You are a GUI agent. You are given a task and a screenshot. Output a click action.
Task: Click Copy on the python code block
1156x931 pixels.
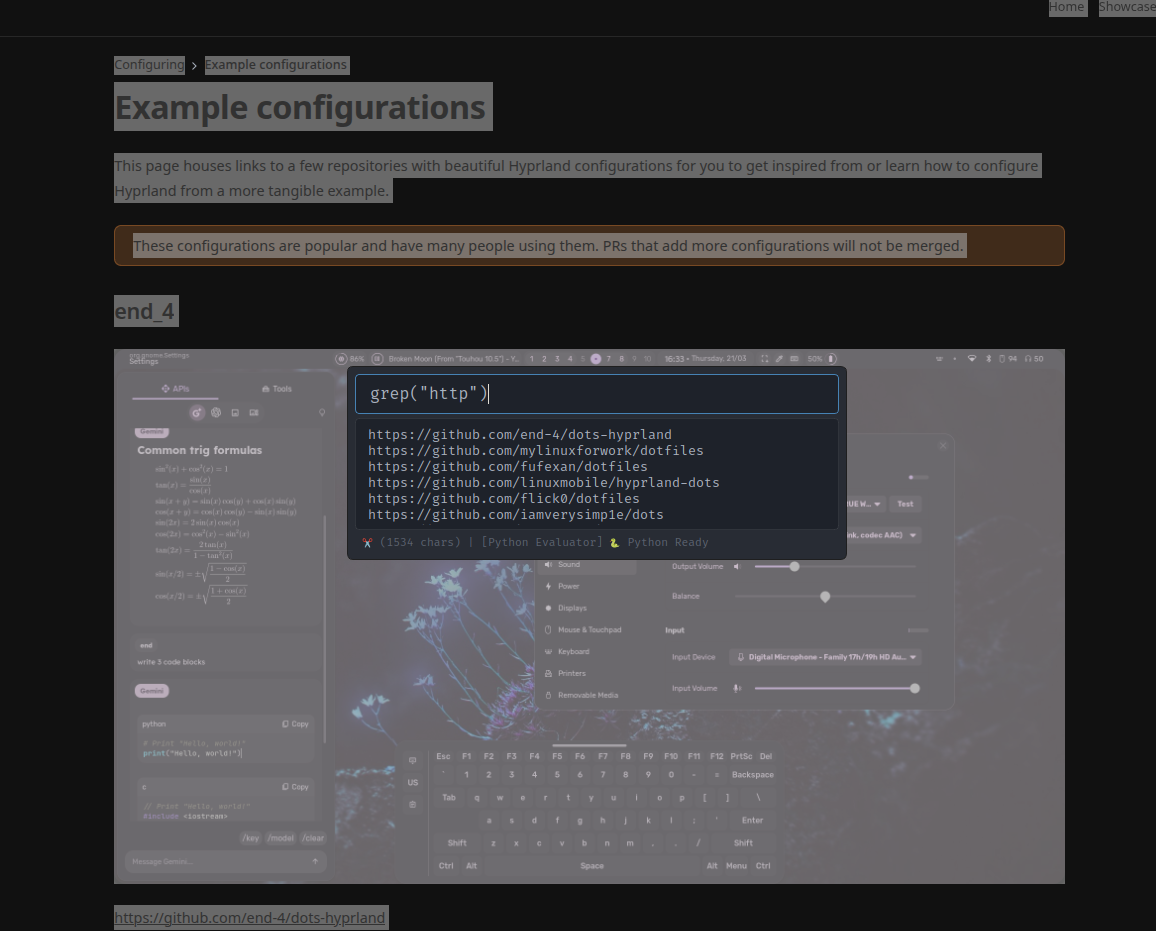tap(296, 724)
